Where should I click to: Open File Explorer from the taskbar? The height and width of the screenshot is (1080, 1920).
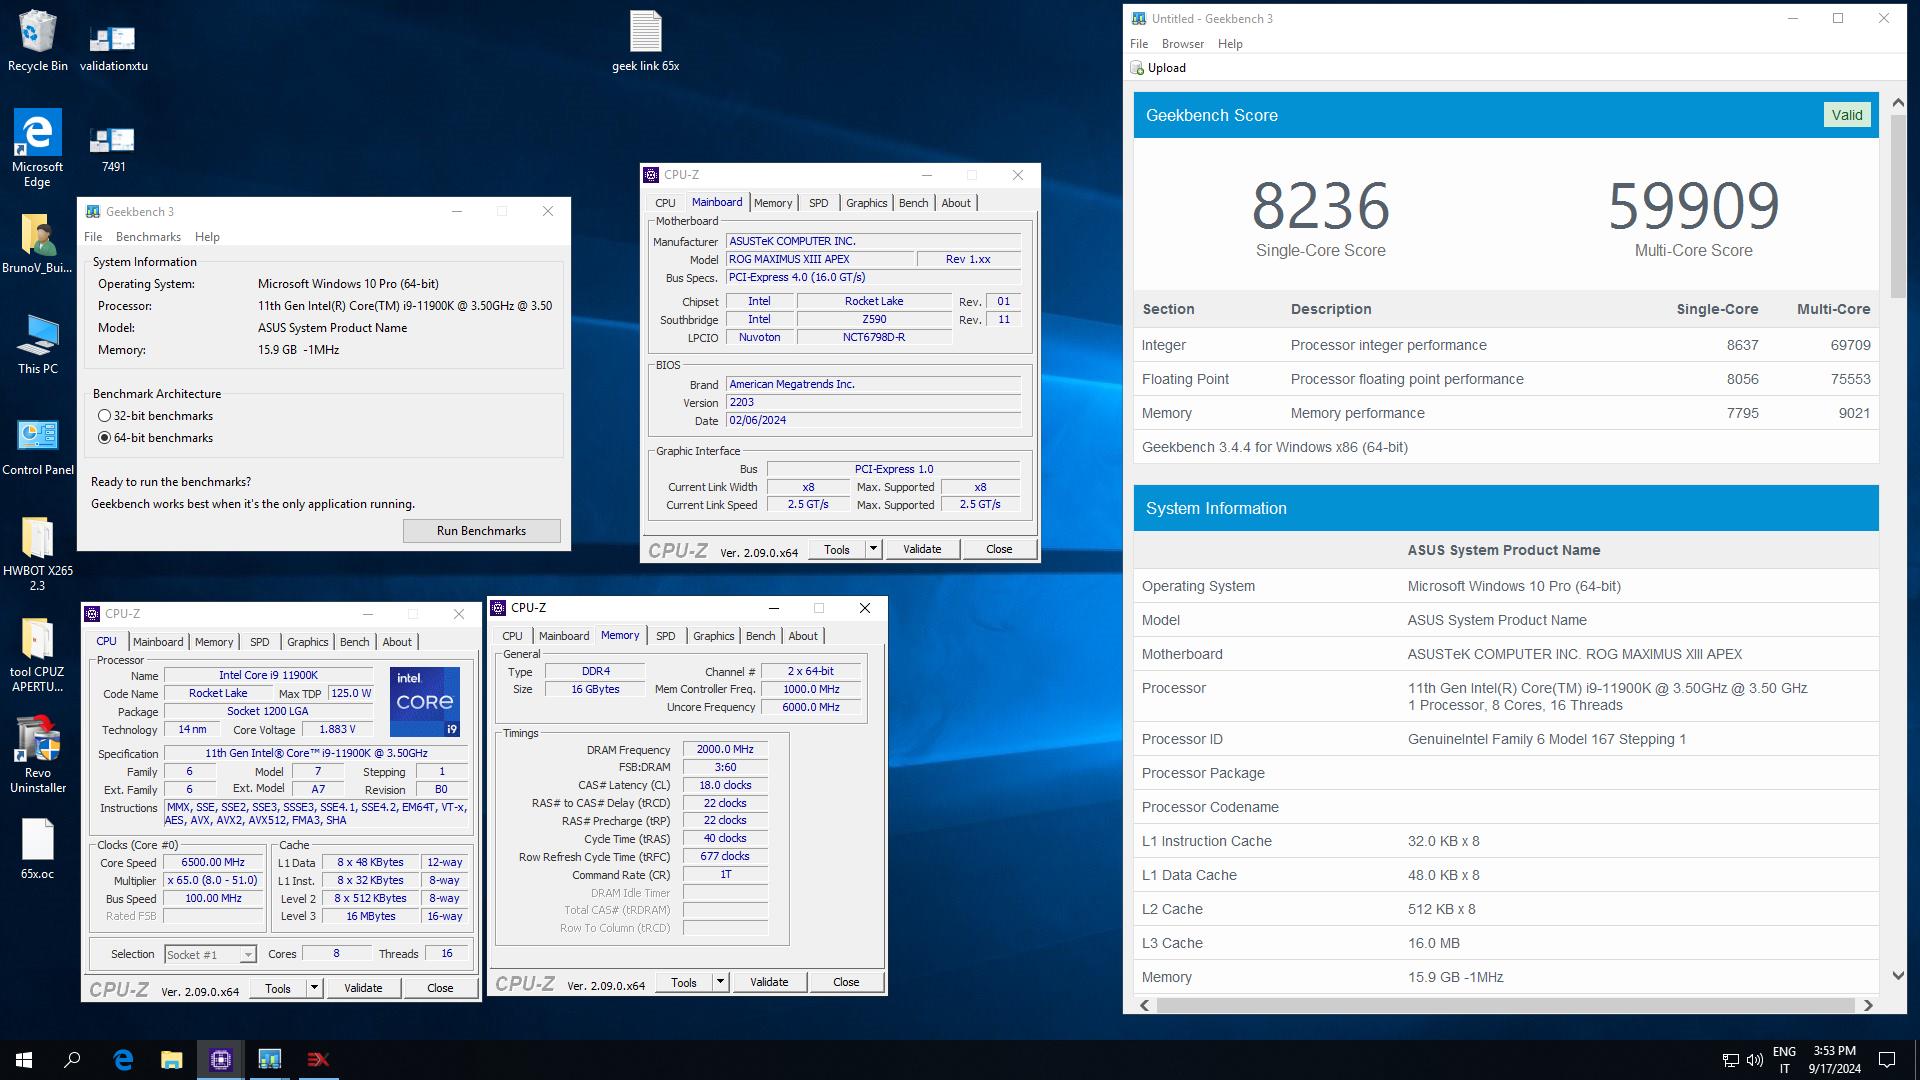pyautogui.click(x=172, y=1060)
